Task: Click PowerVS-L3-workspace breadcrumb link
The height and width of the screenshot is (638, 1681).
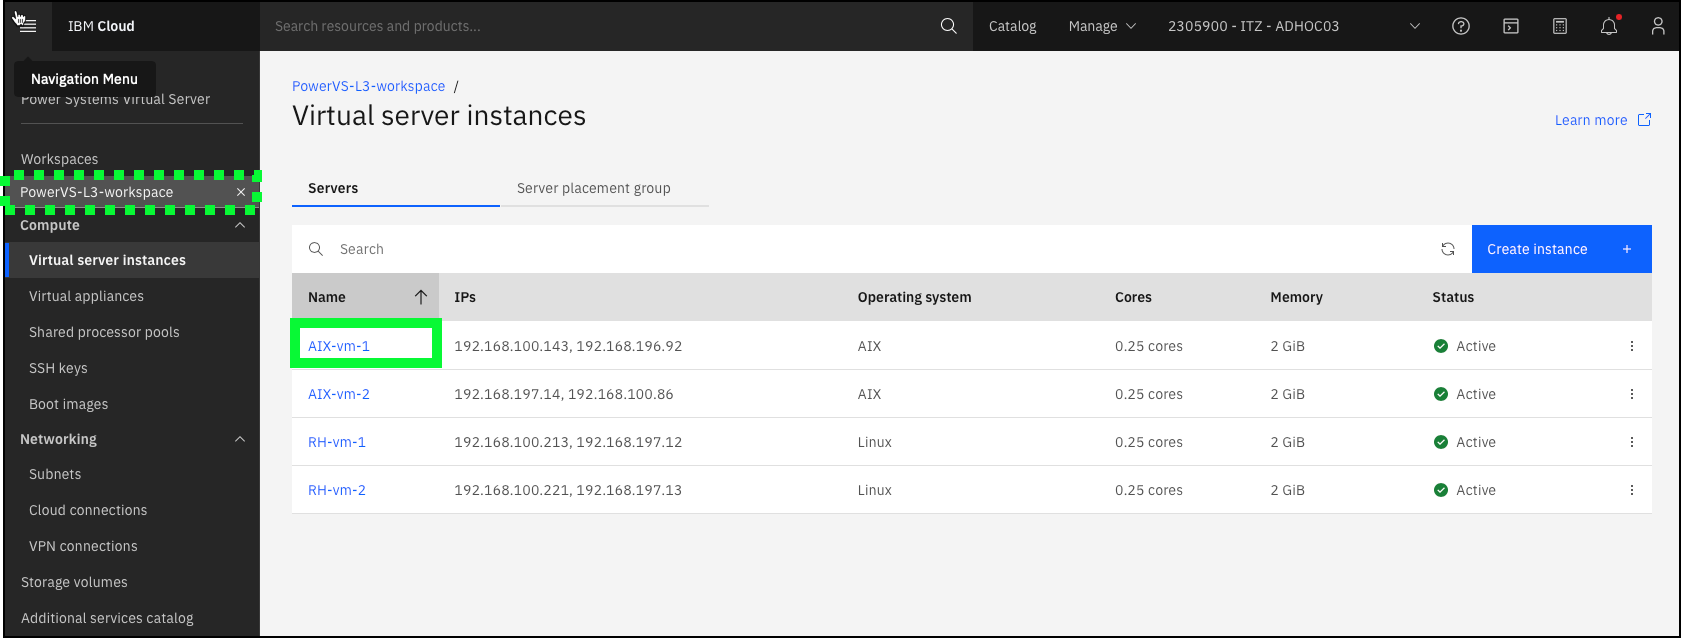Action: pos(368,86)
